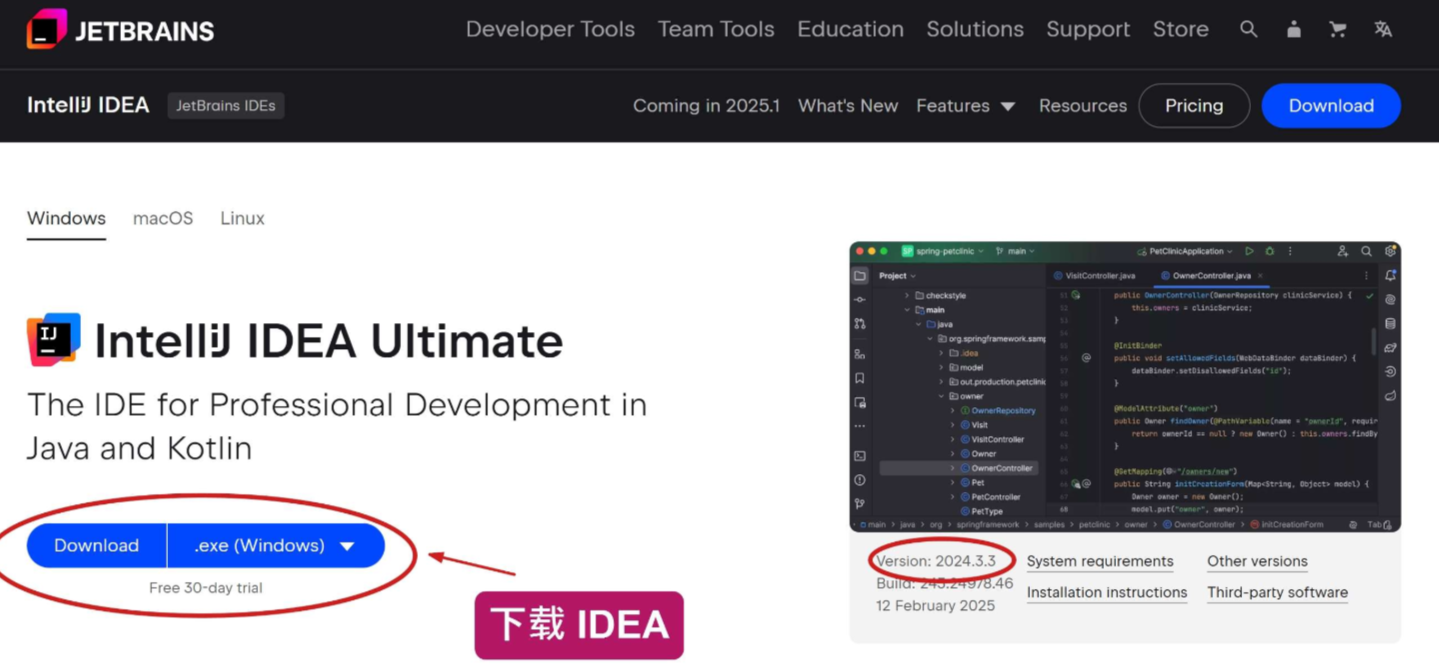Click the JetBrains logo in the header

pyautogui.click(x=120, y=29)
